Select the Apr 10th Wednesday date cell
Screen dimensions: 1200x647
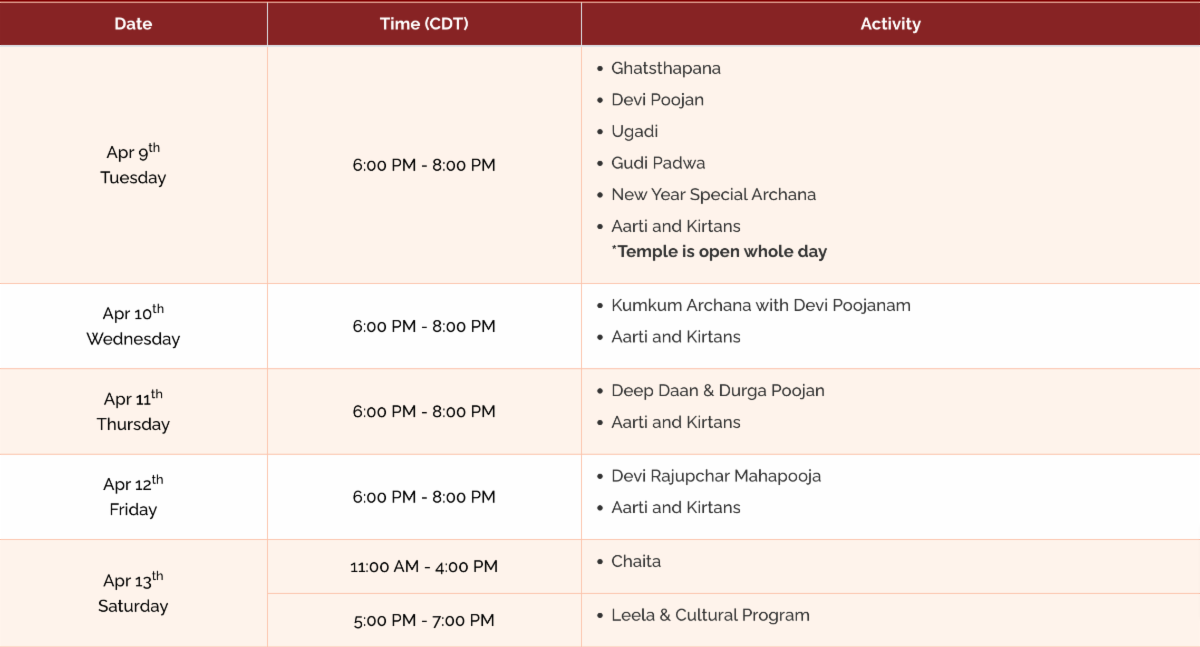click(x=133, y=326)
